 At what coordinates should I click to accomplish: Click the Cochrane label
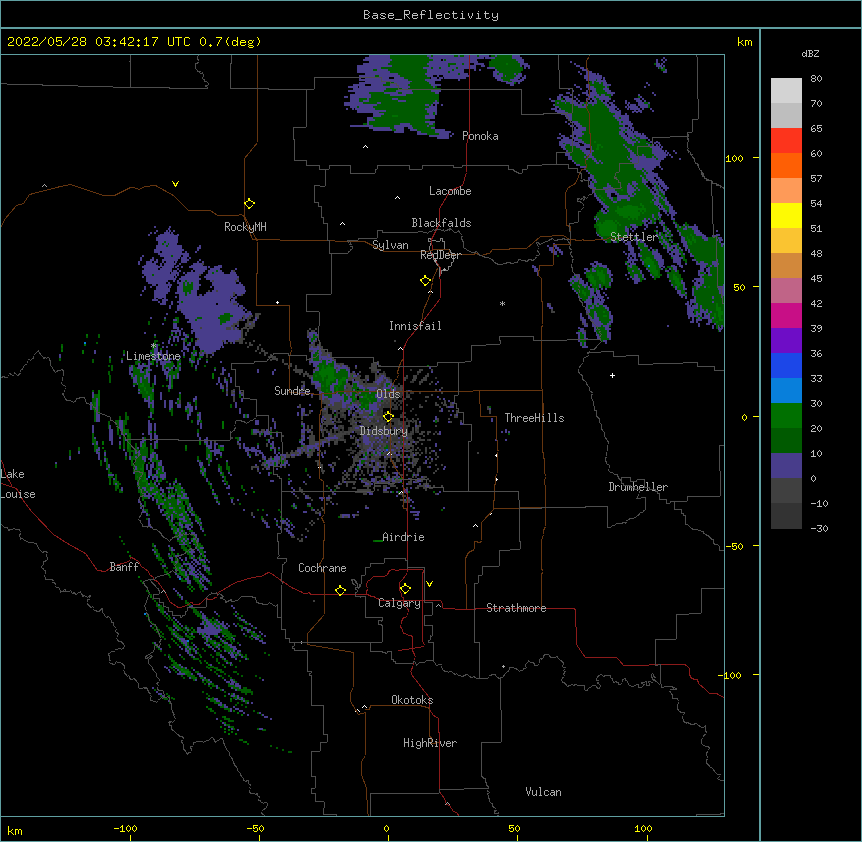(x=322, y=568)
